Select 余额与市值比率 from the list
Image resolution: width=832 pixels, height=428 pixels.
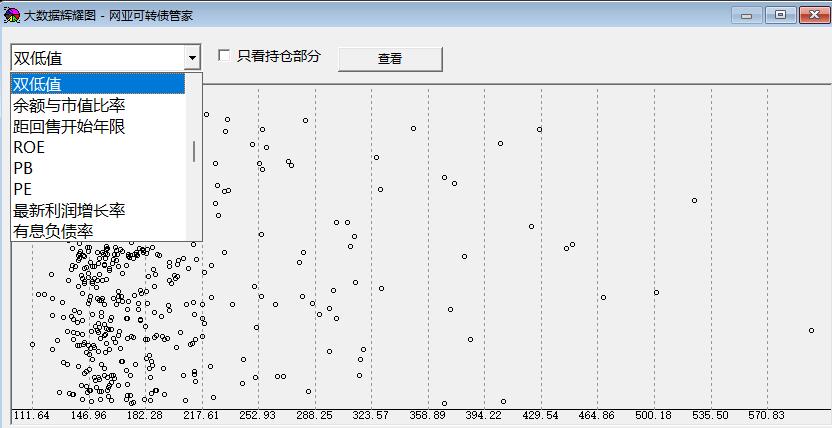98,105
